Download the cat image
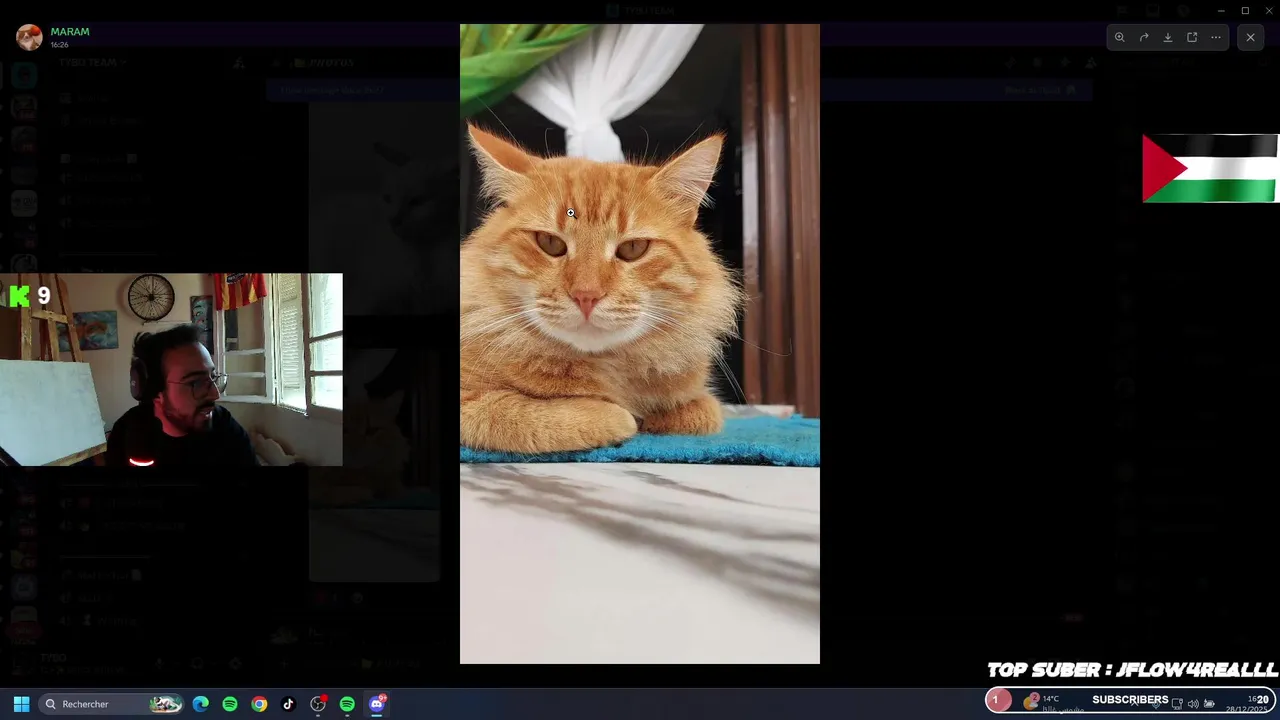 click(x=1168, y=37)
